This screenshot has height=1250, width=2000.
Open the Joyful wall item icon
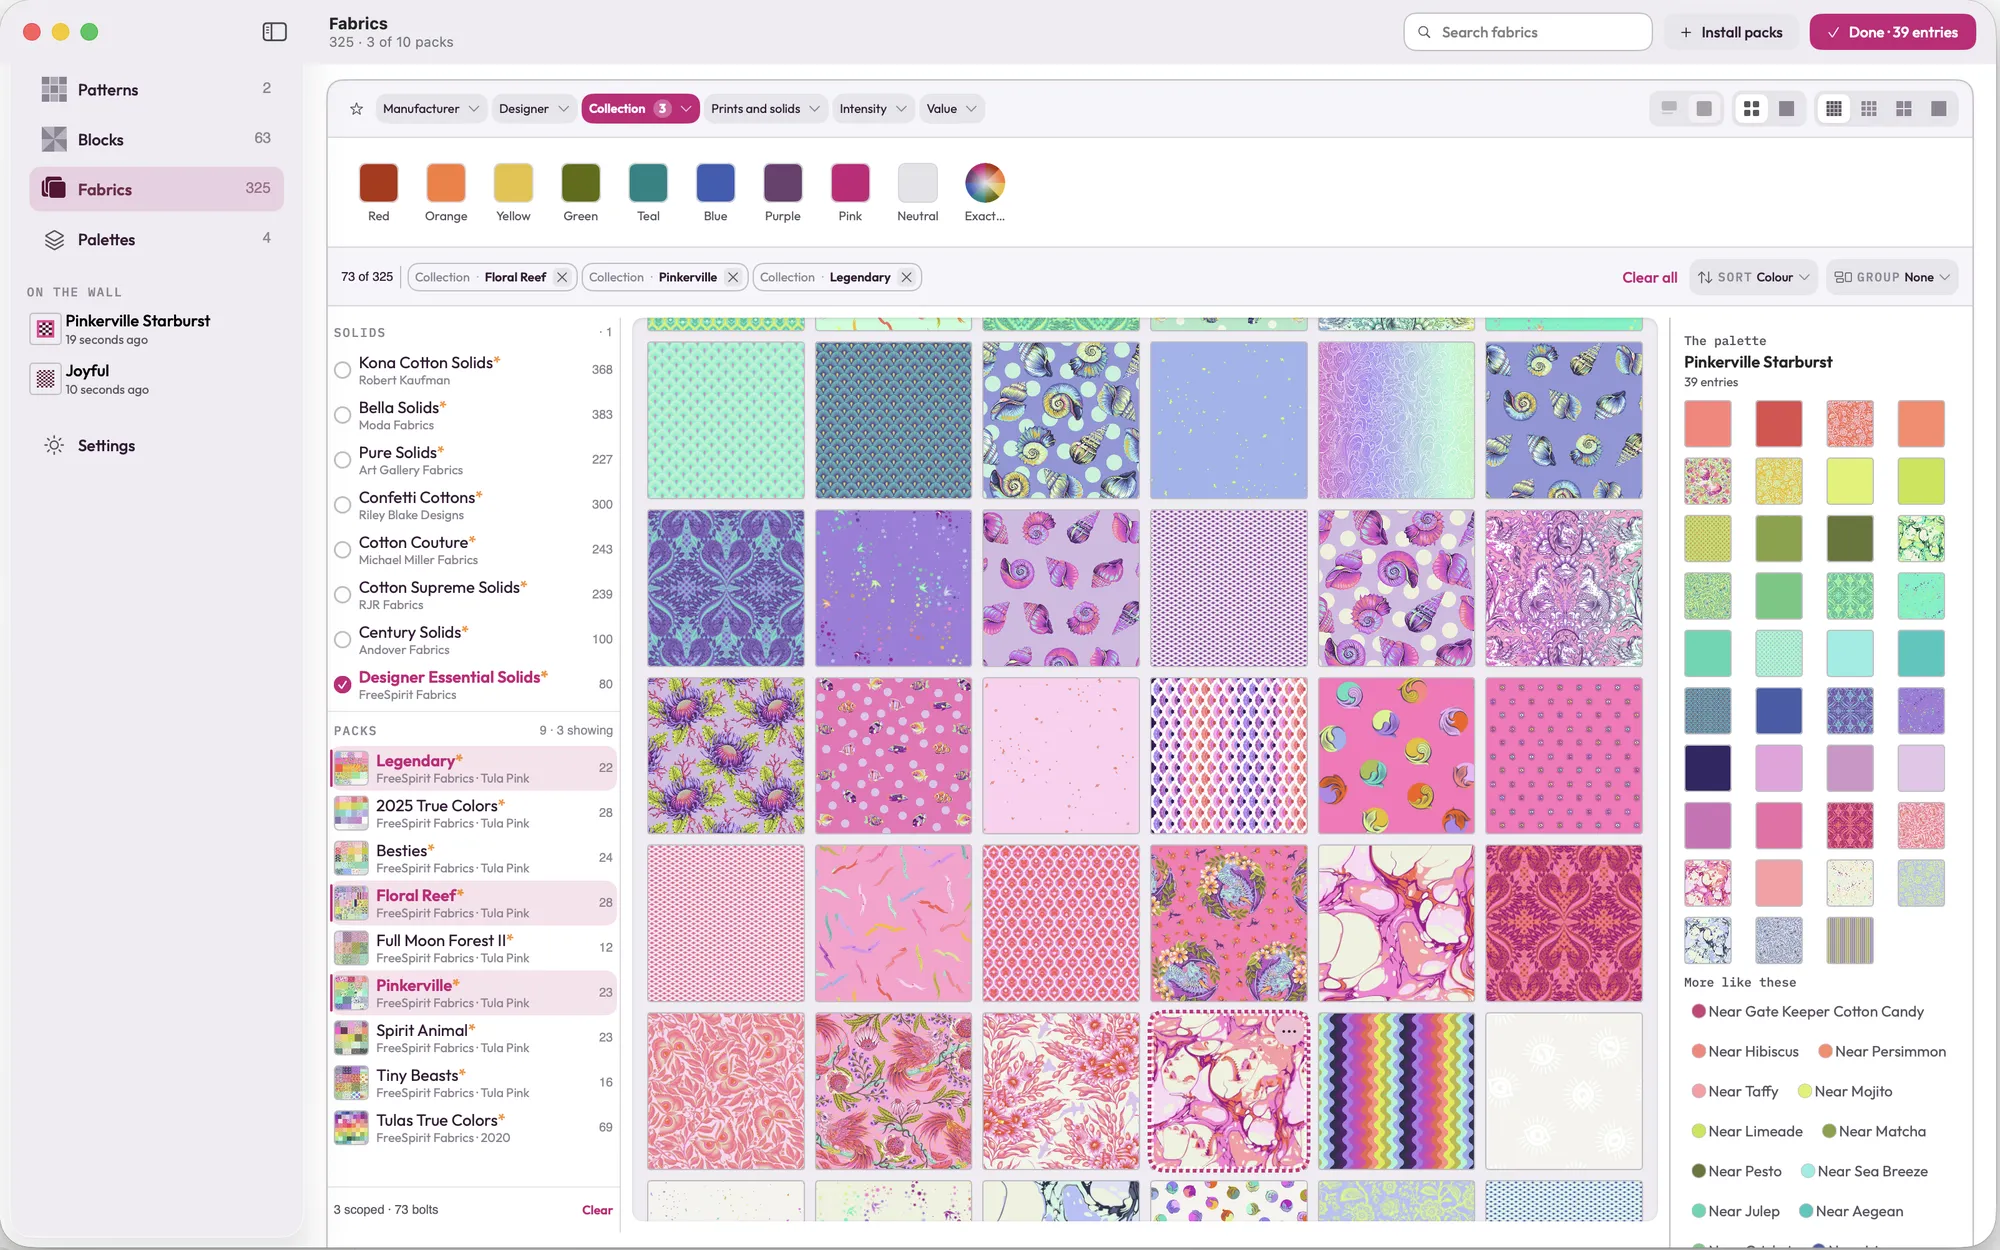45,379
